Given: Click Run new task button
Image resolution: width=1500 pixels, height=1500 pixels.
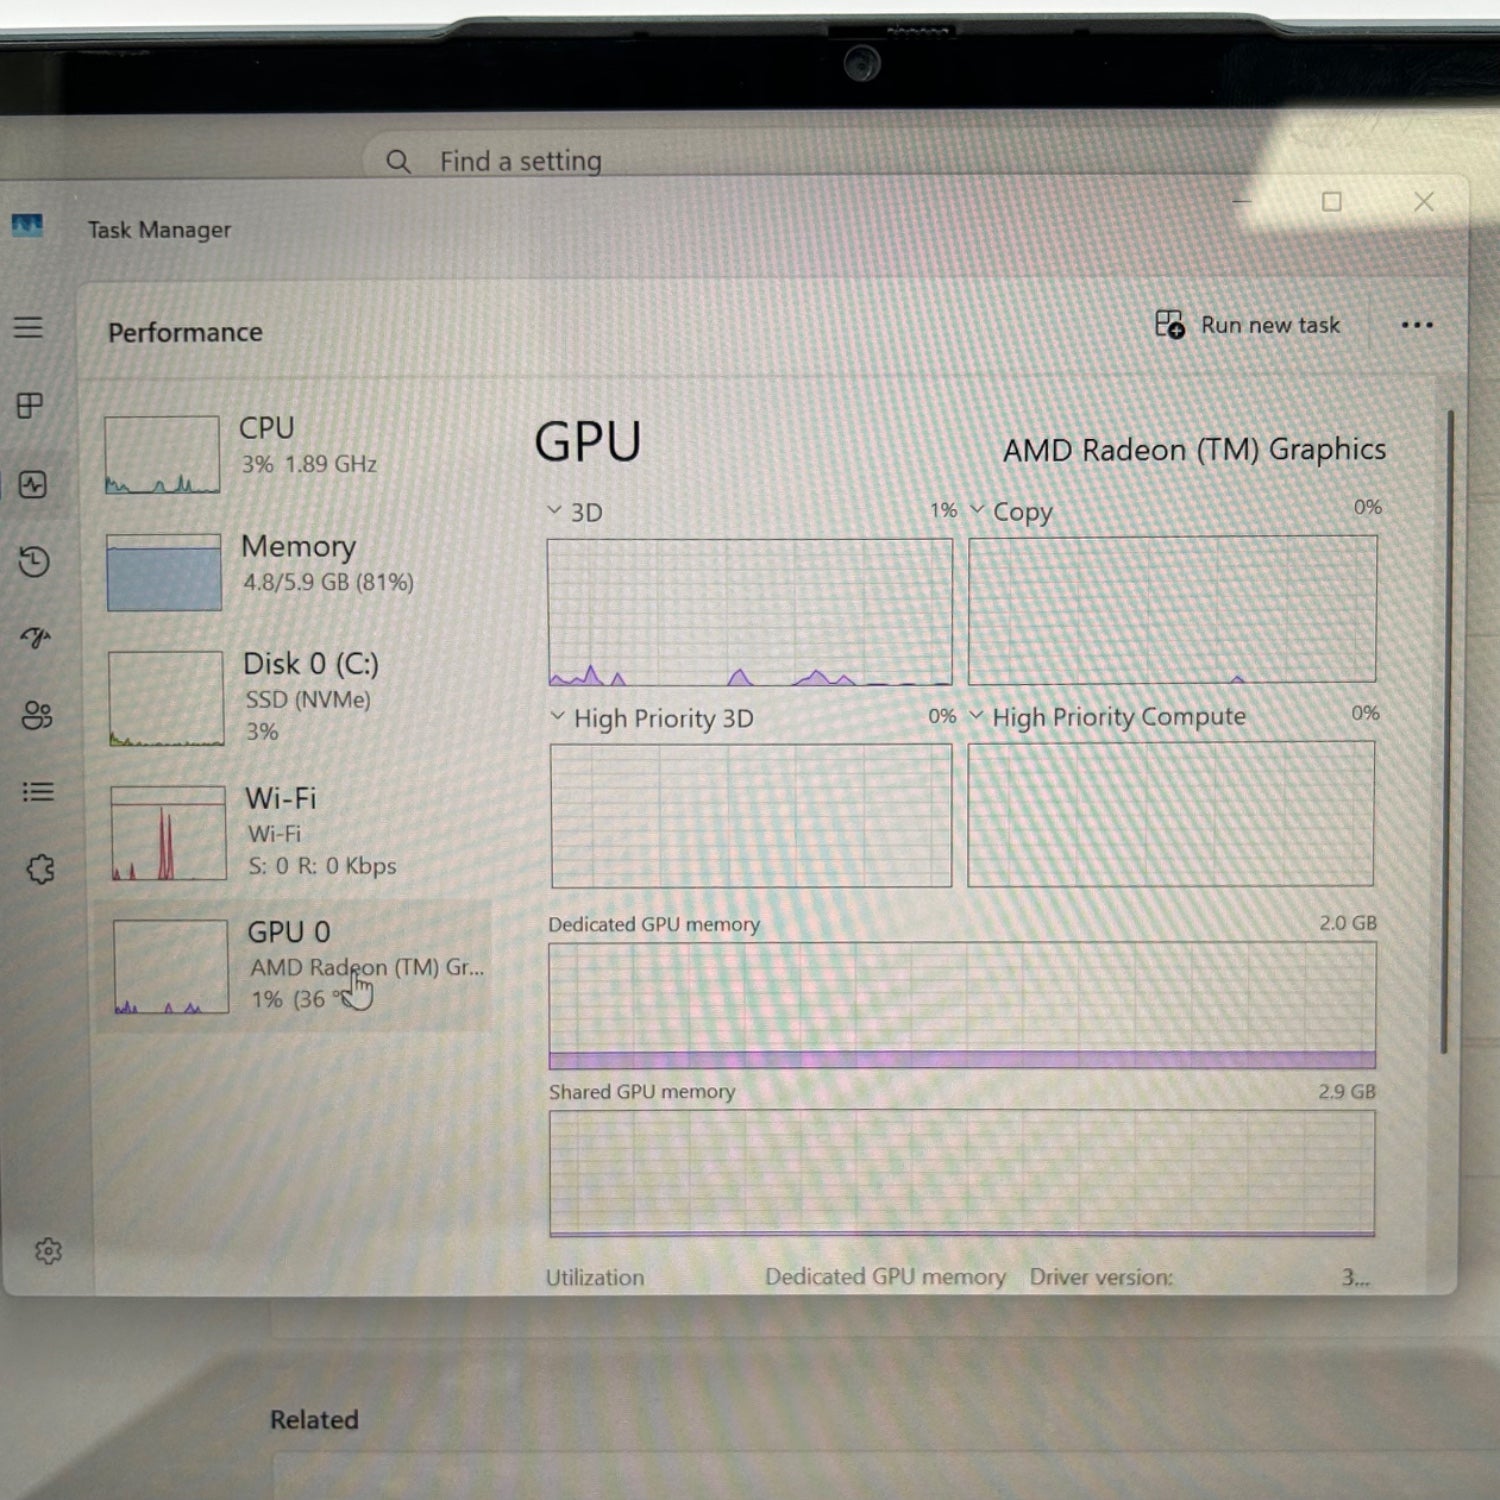Looking at the screenshot, I should pyautogui.click(x=1247, y=325).
